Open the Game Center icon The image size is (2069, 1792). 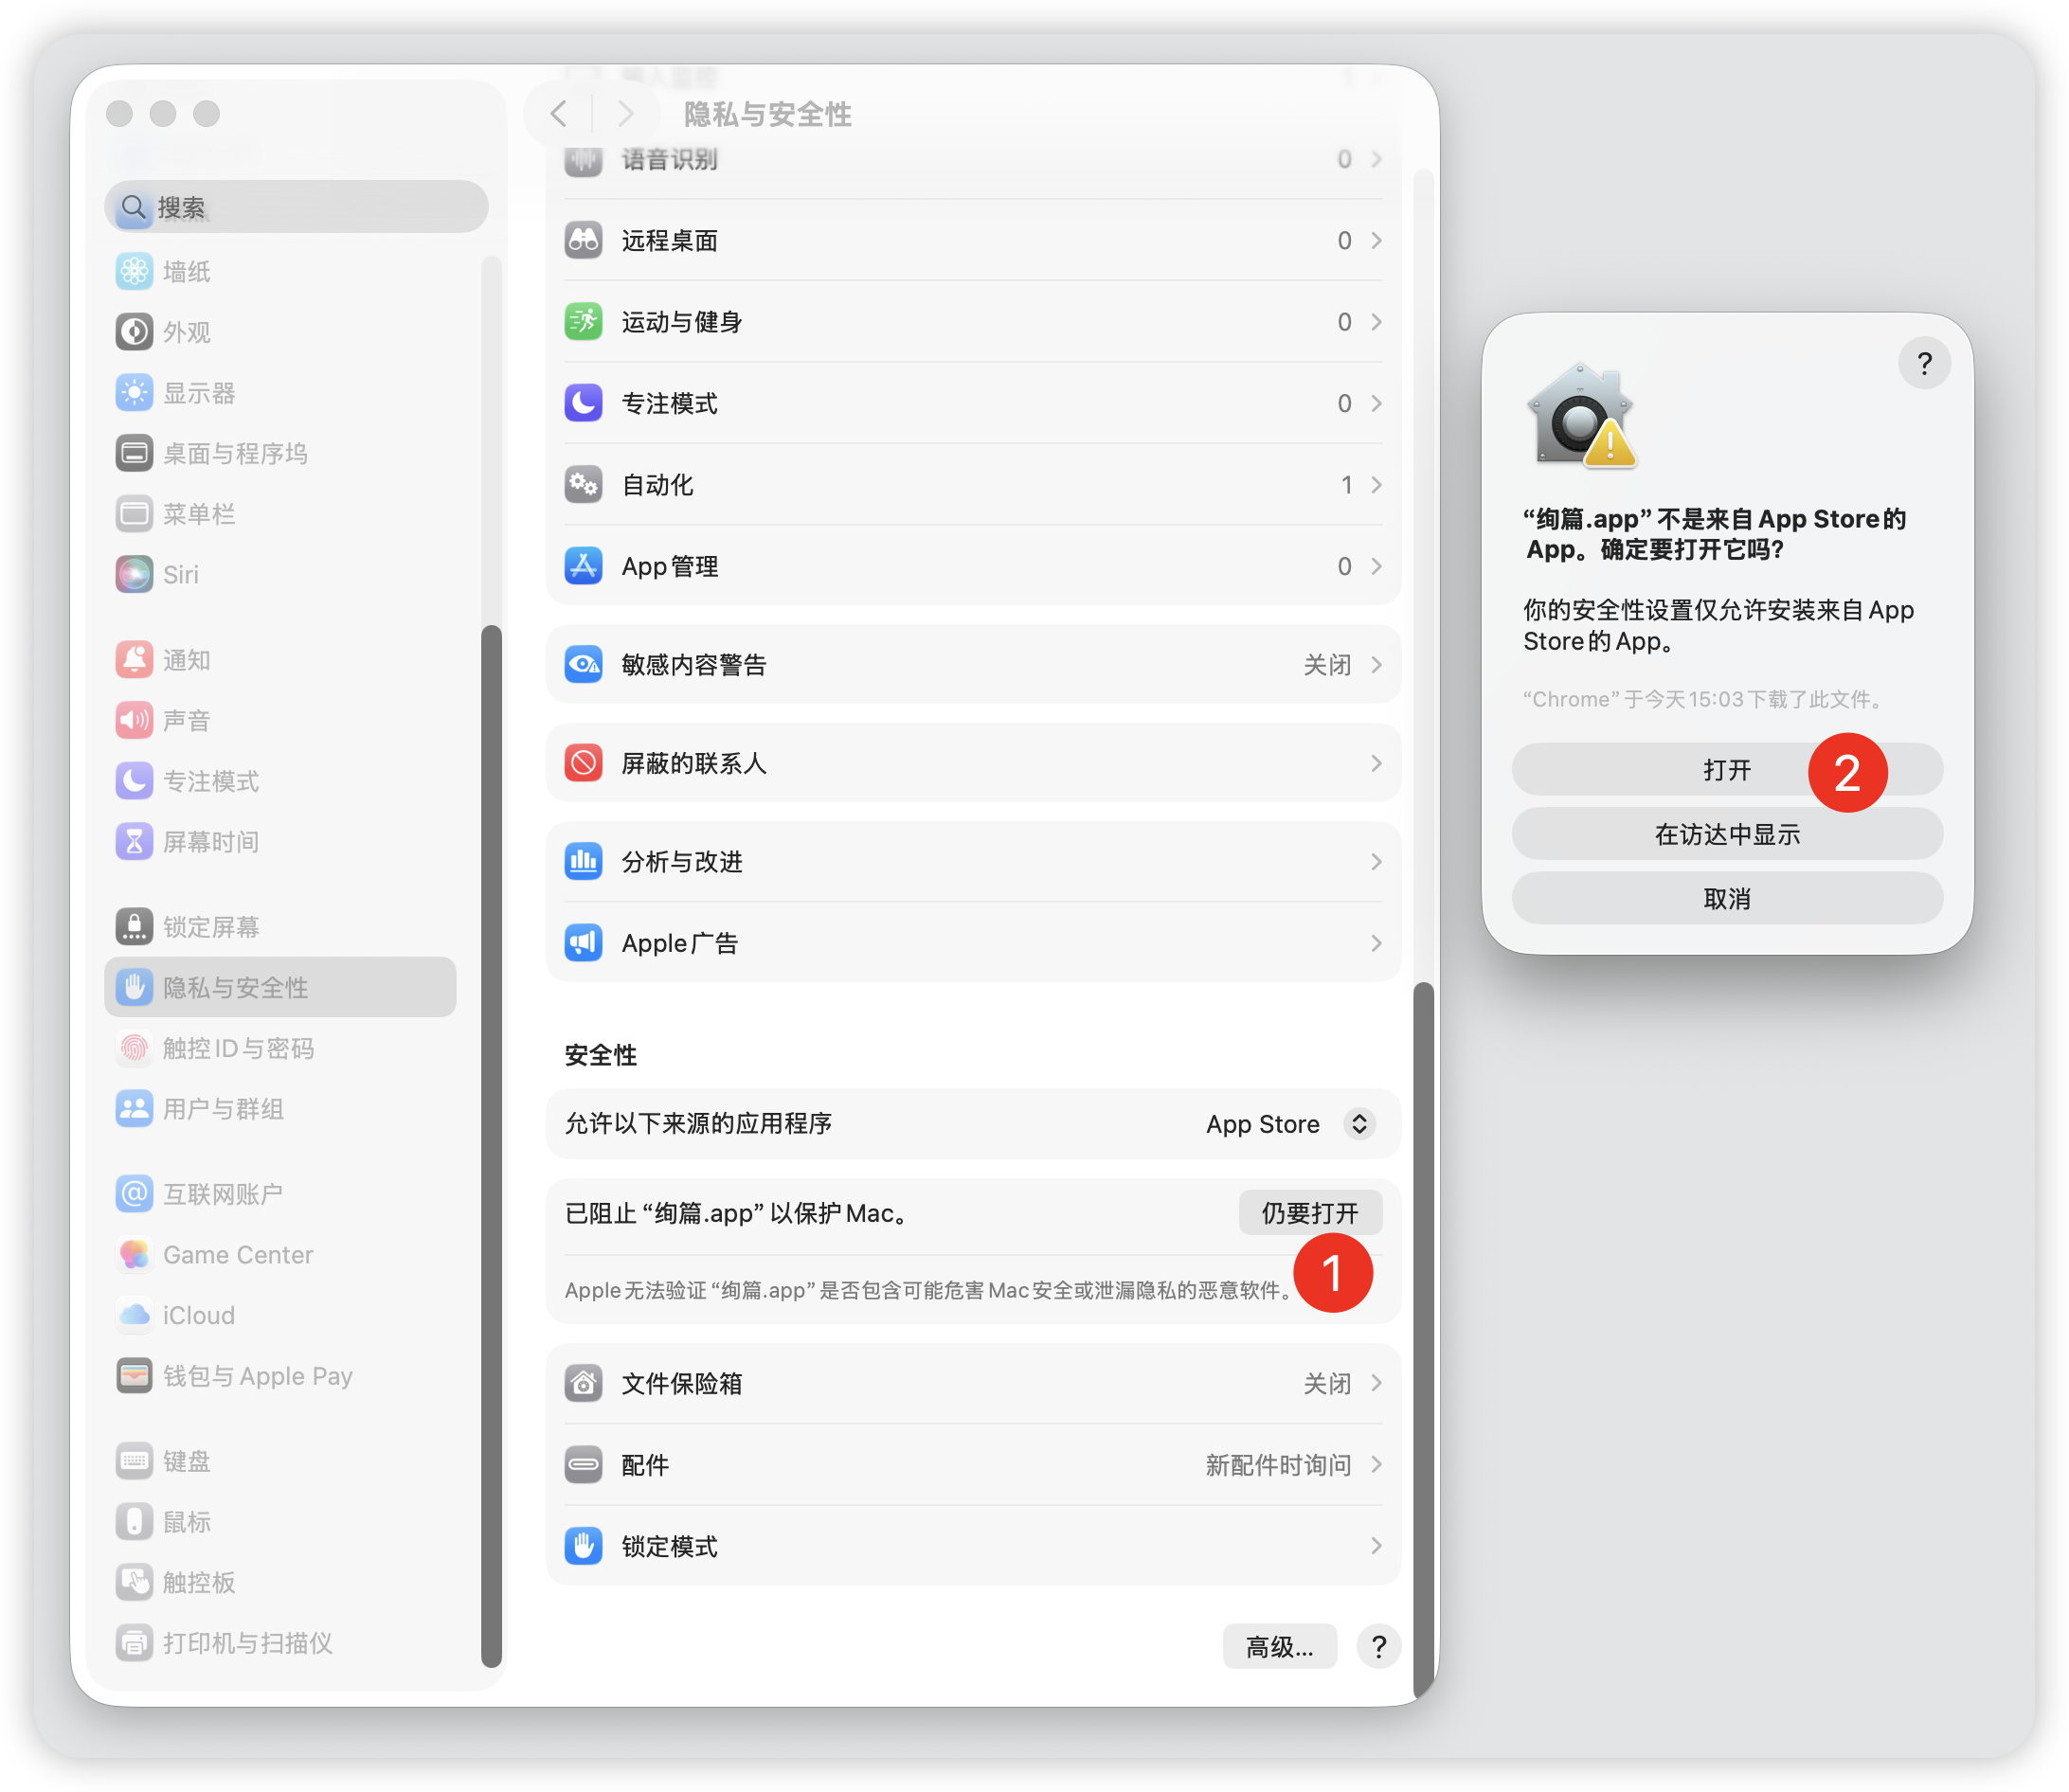135,1254
